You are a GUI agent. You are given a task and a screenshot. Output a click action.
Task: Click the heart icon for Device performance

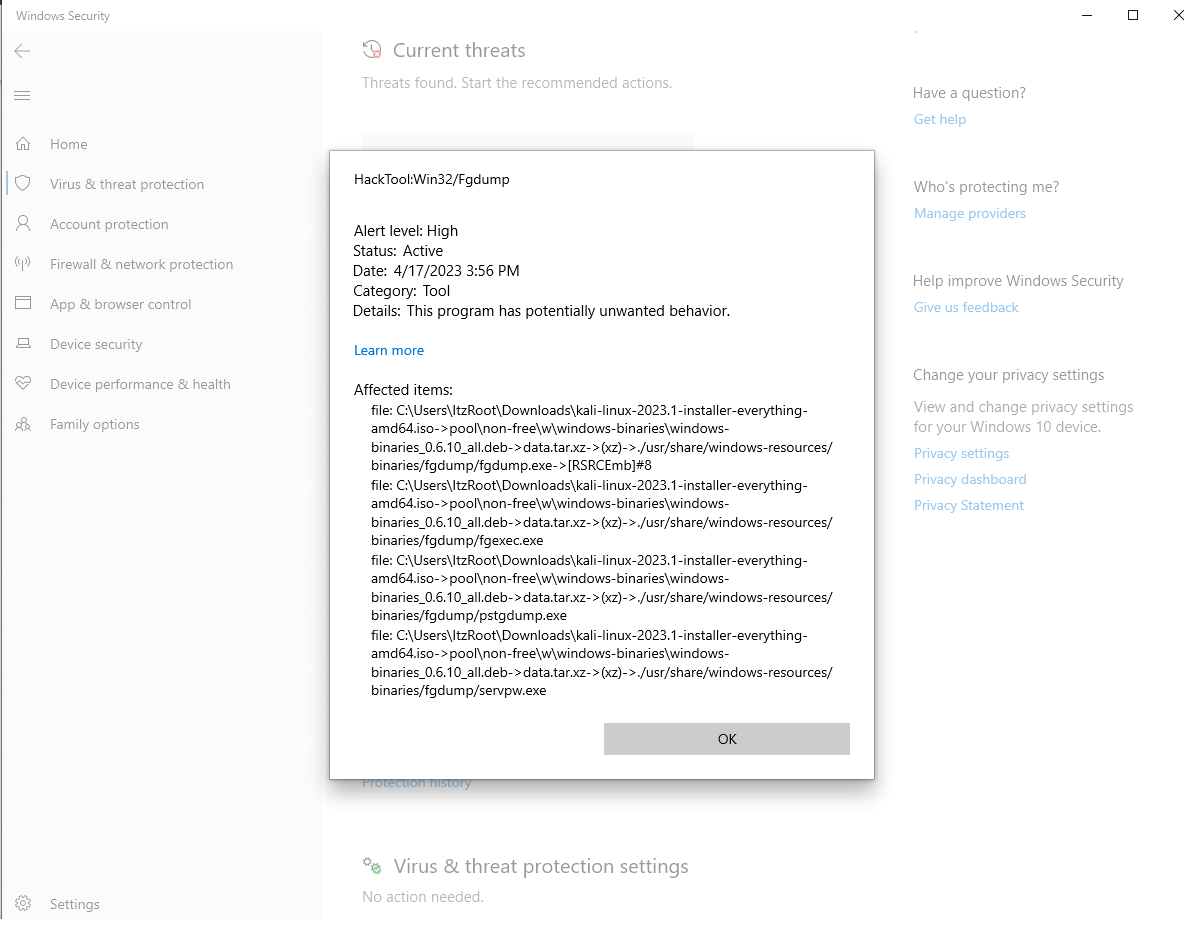click(24, 383)
